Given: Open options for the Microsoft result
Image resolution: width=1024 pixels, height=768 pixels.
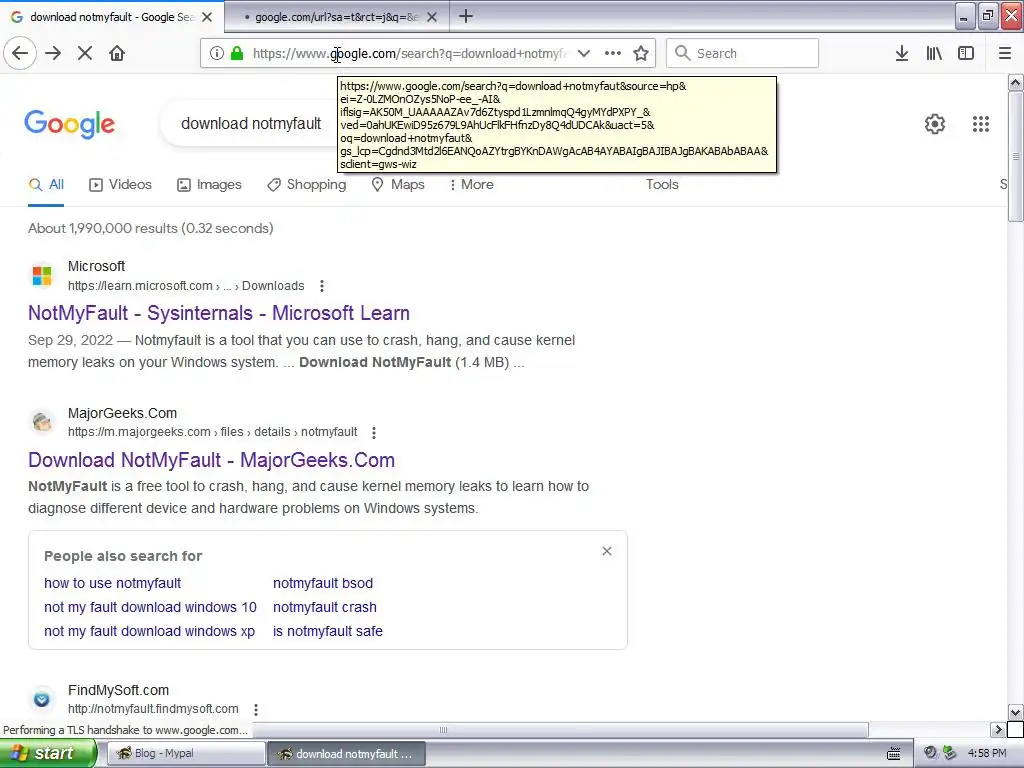Looking at the screenshot, I should (321, 286).
